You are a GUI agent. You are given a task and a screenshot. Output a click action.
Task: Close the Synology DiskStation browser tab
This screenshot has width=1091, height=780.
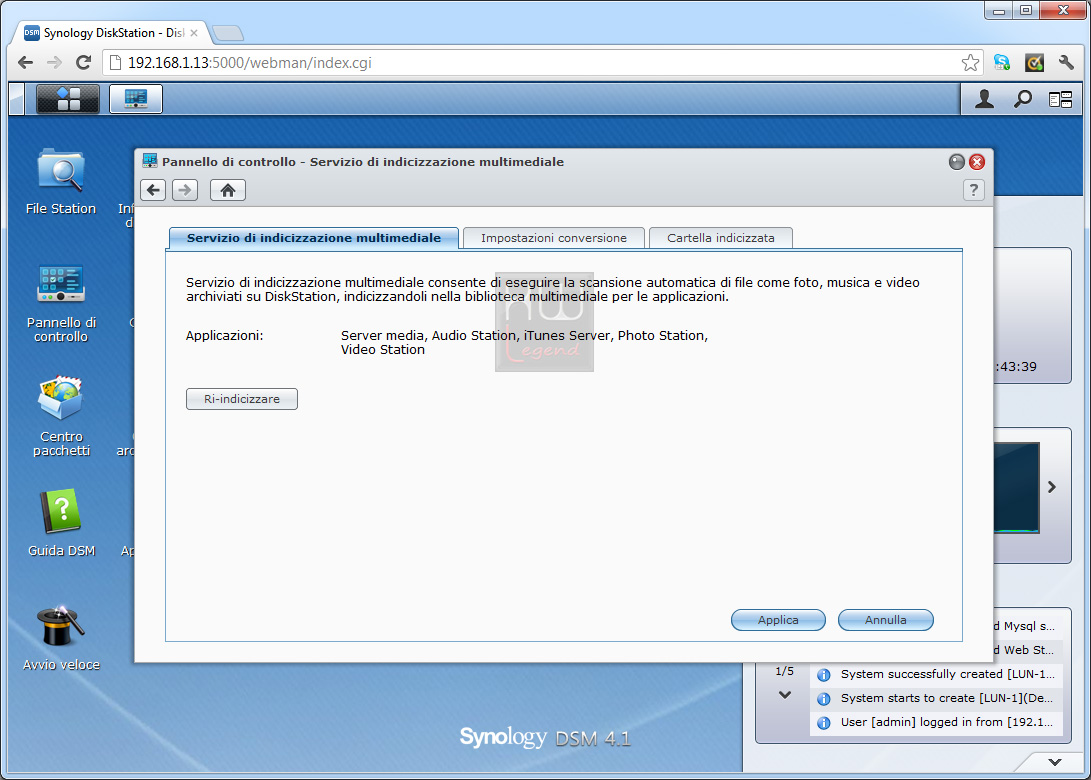coord(194,33)
